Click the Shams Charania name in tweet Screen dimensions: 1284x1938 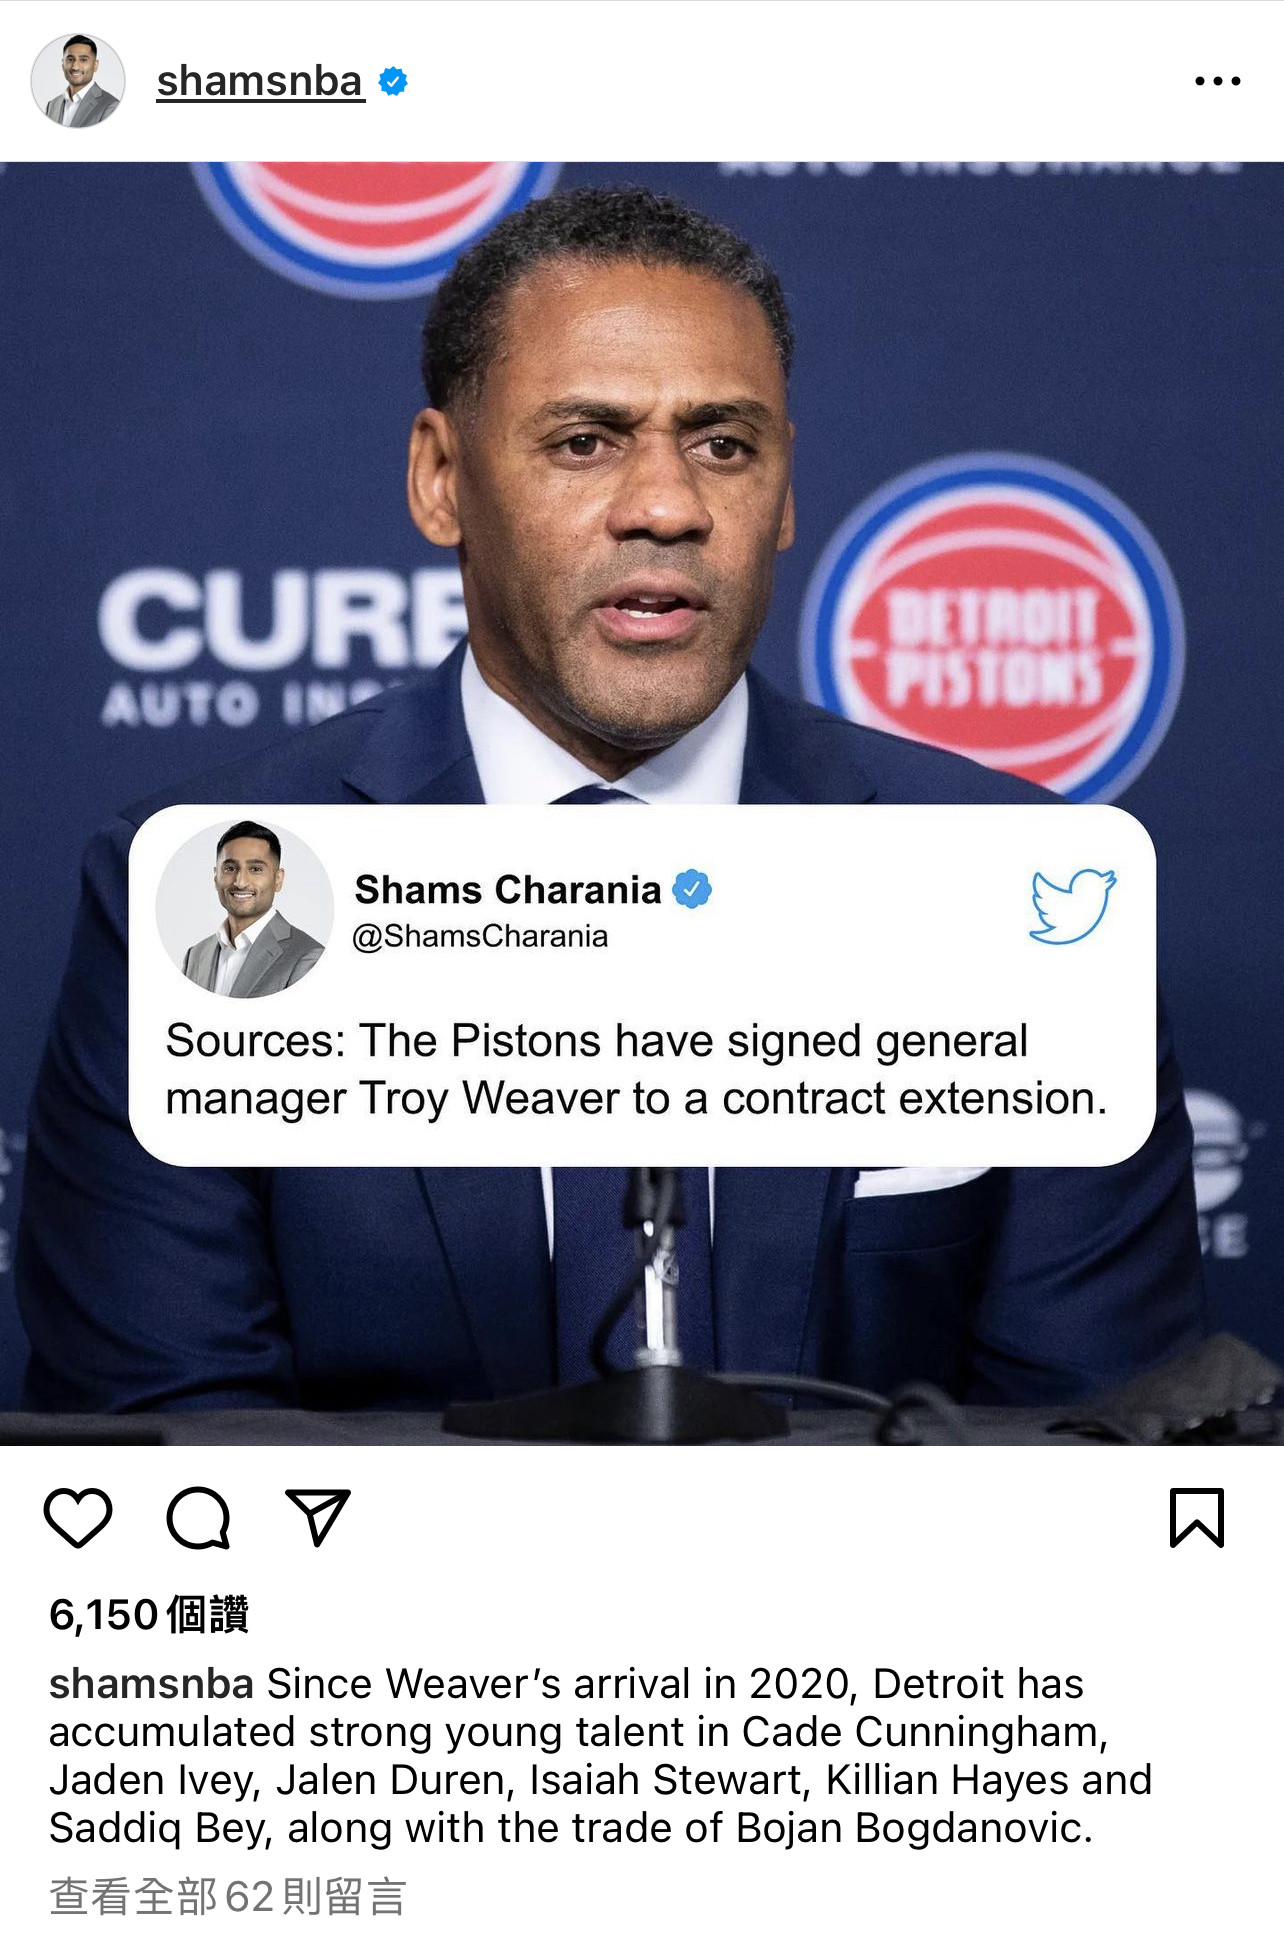508,889
